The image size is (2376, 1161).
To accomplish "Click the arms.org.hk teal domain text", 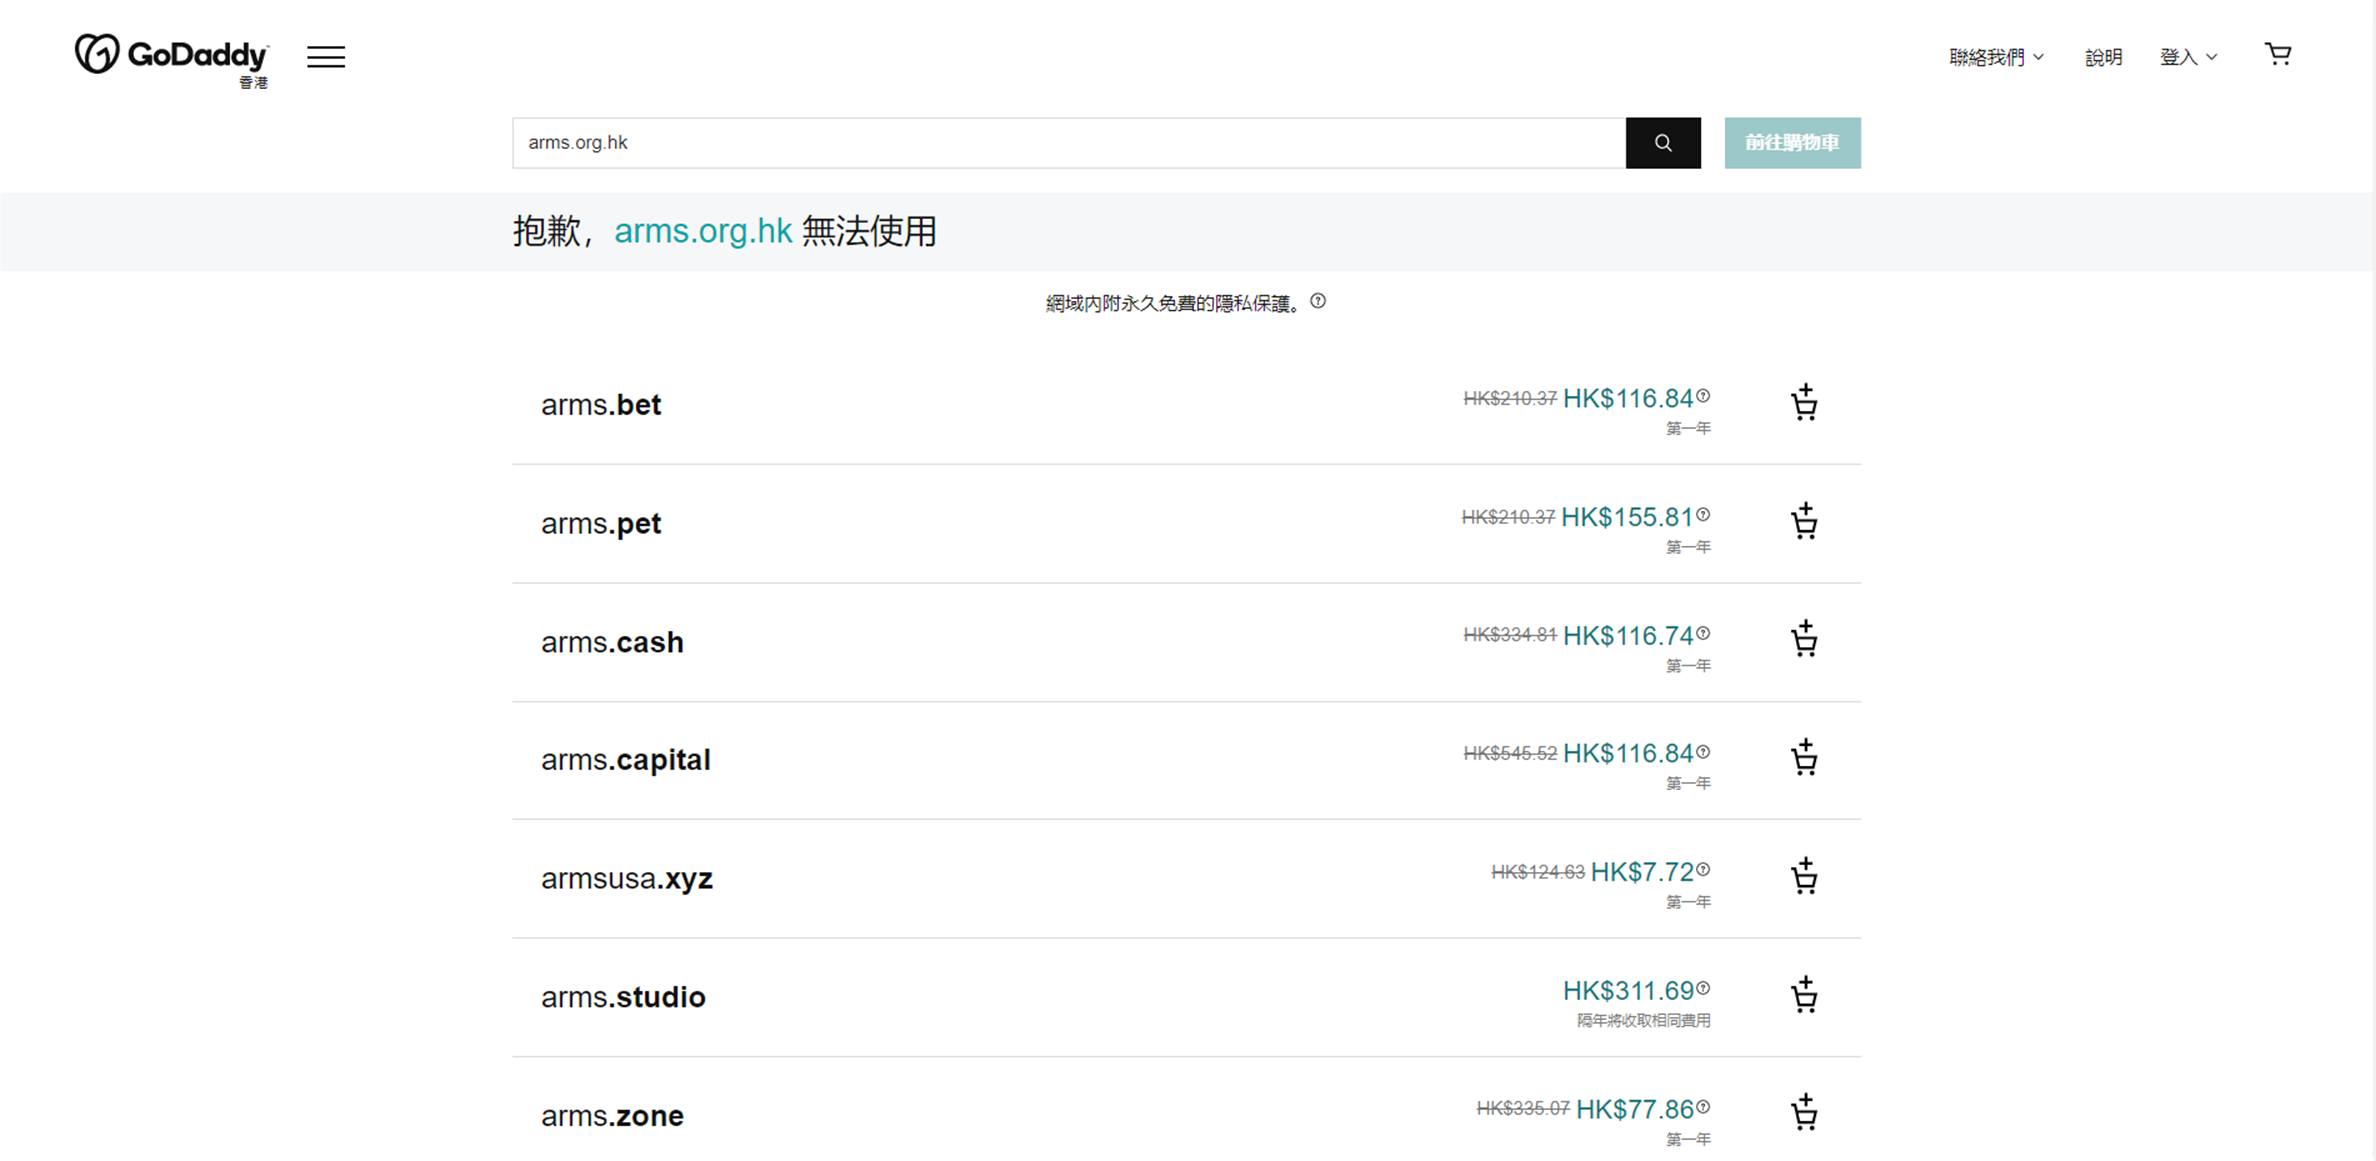I will (703, 231).
